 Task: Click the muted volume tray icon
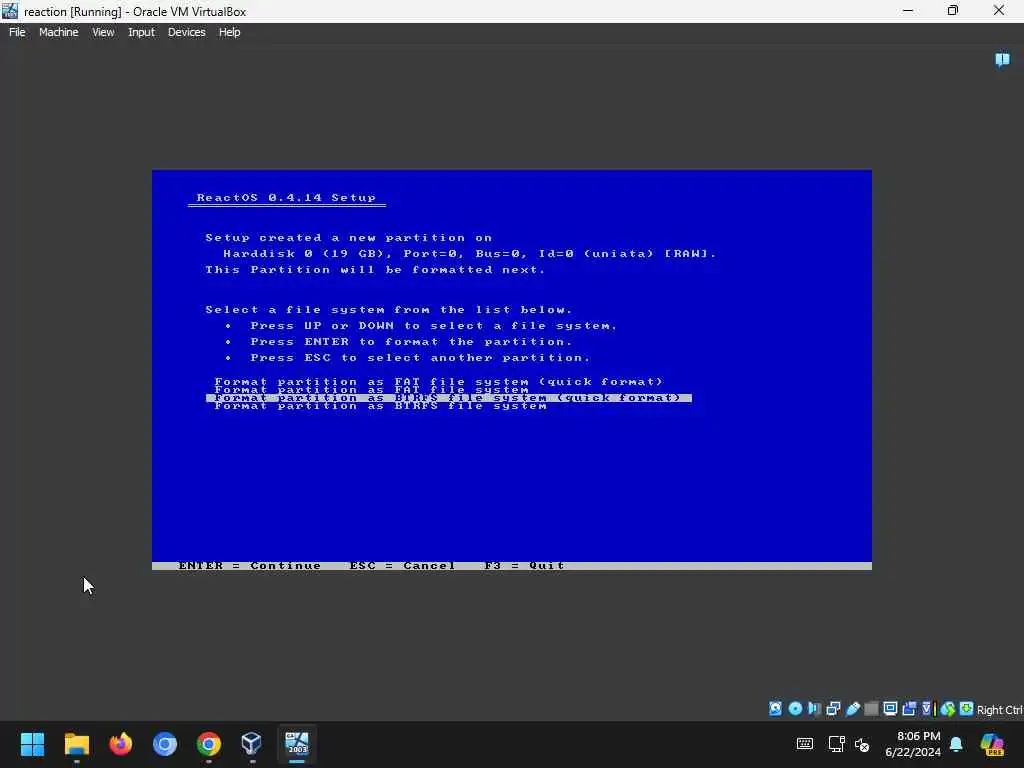click(x=862, y=744)
